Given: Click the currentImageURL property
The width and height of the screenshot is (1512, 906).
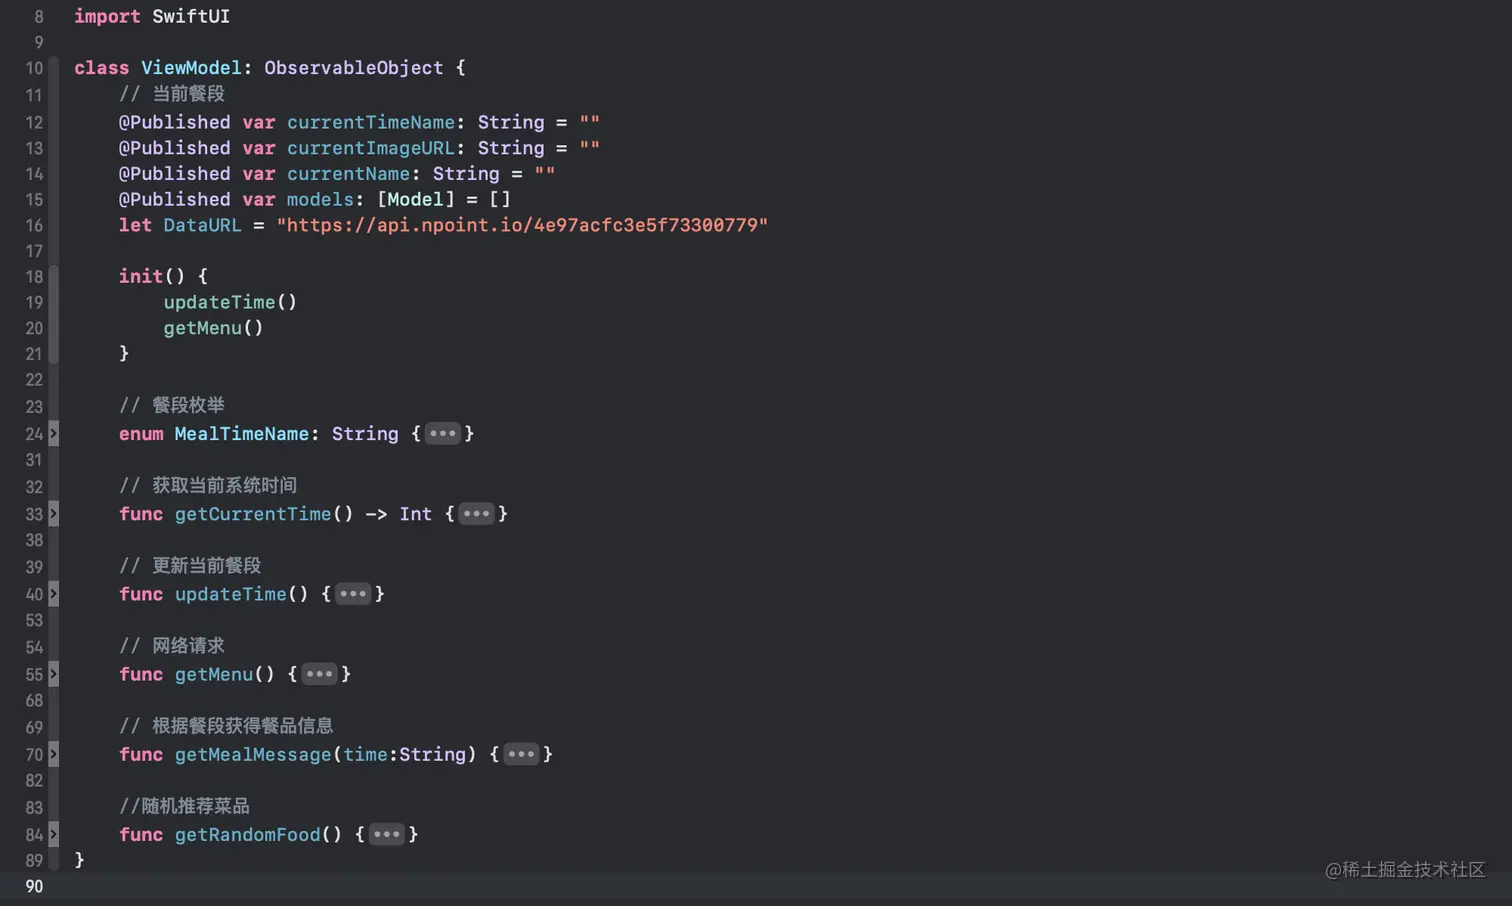Looking at the screenshot, I should (370, 148).
